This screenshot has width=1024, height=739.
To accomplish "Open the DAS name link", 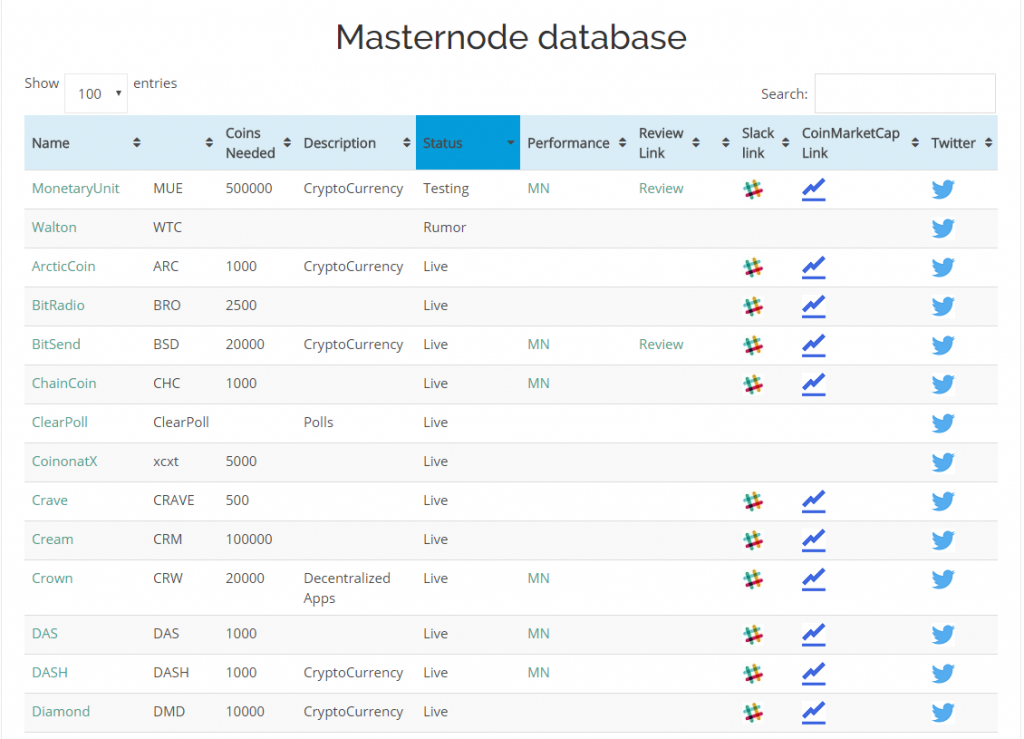I will (x=44, y=633).
